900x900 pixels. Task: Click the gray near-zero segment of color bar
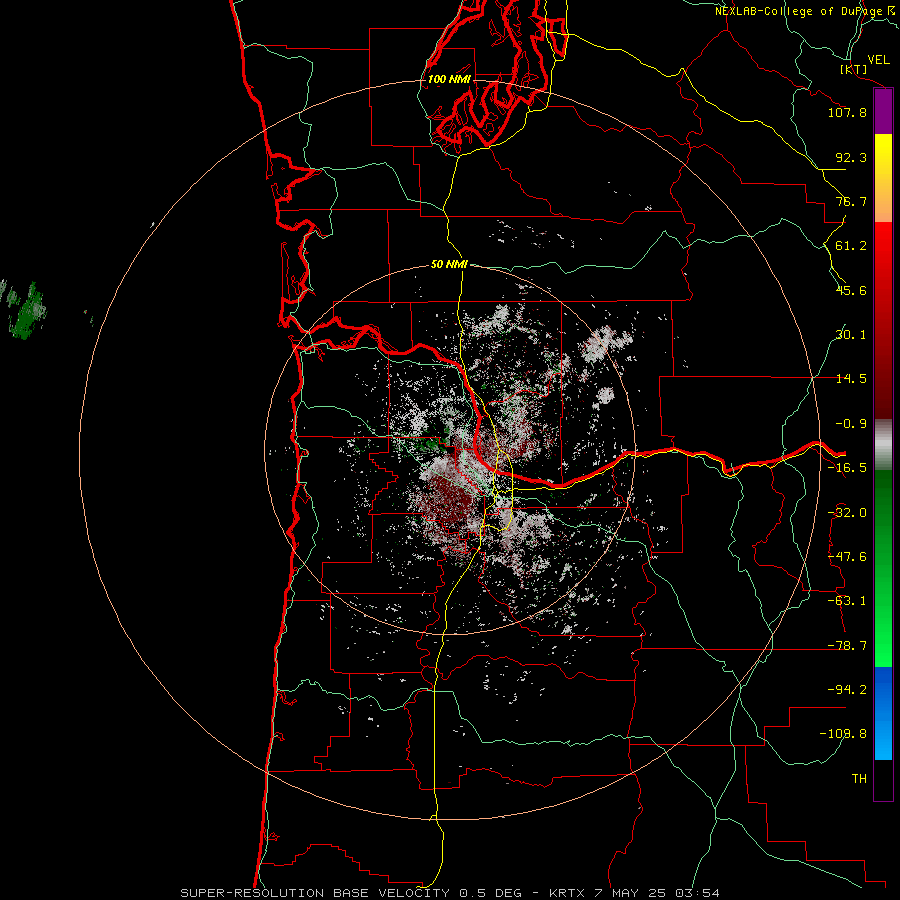(883, 445)
